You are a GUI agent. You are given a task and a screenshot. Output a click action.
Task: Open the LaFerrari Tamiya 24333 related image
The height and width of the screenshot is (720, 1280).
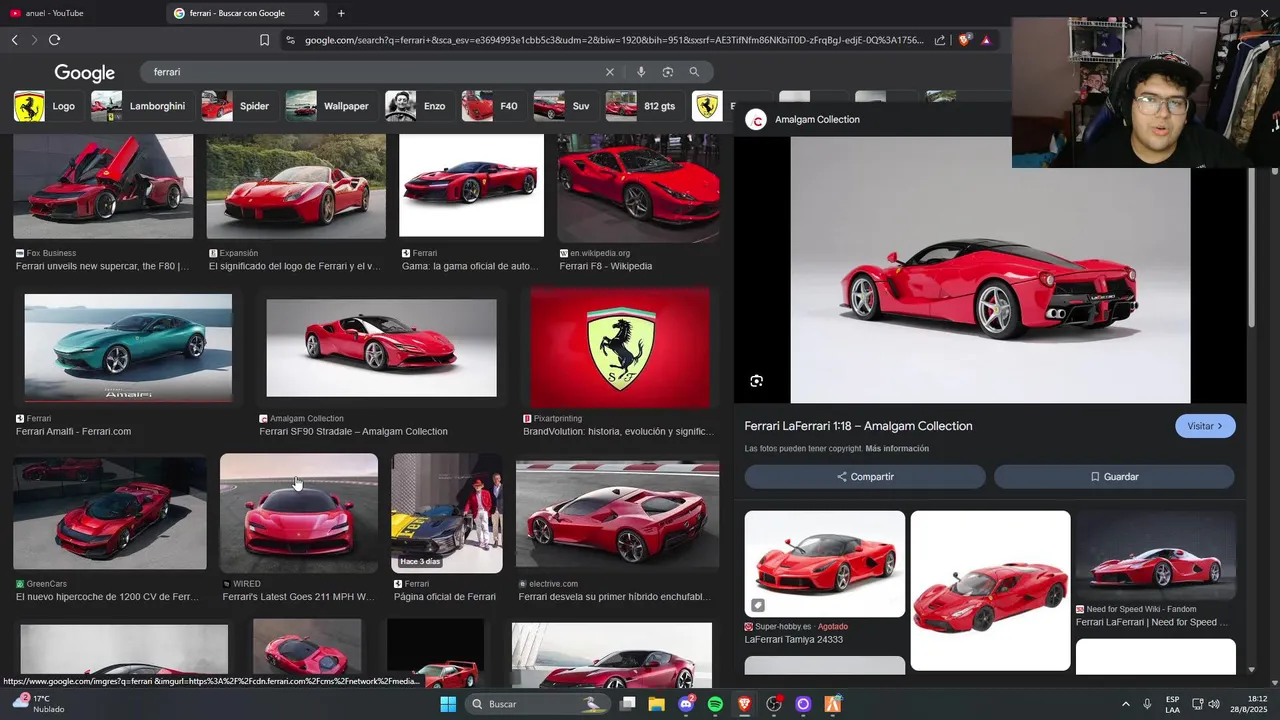pyautogui.click(x=825, y=564)
